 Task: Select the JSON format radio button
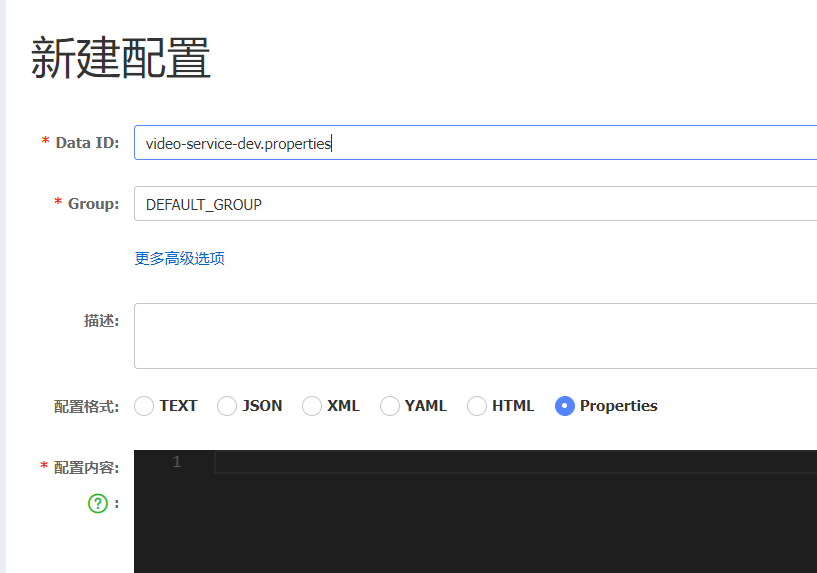click(x=227, y=406)
